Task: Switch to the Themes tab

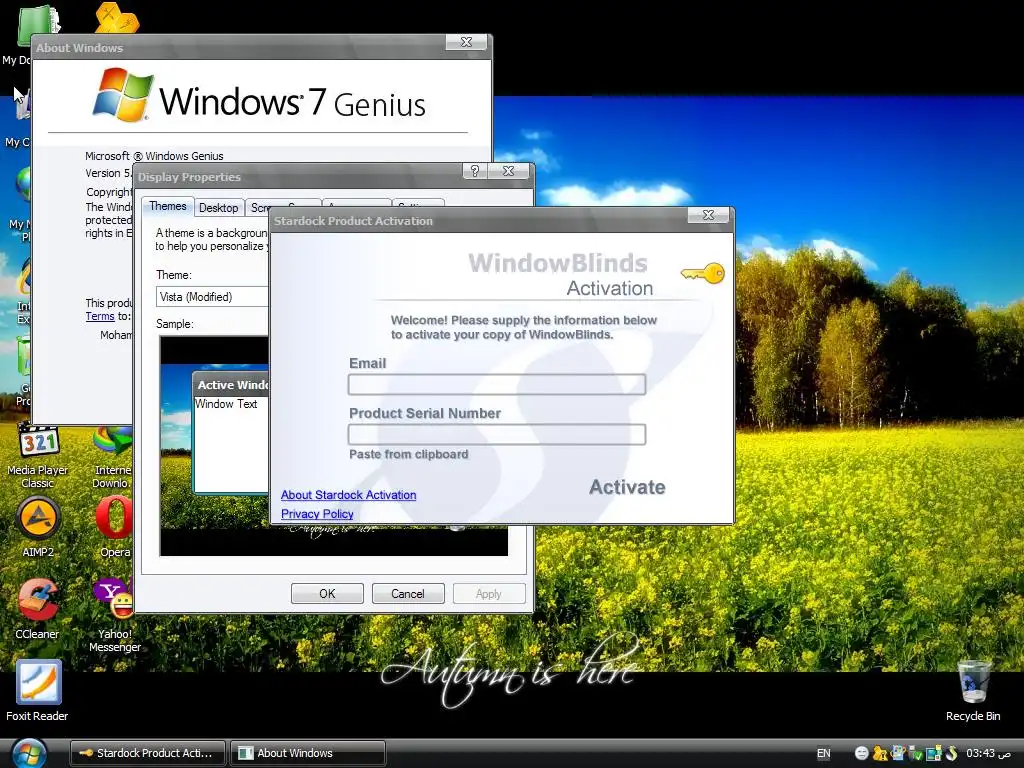Action: pos(168,206)
